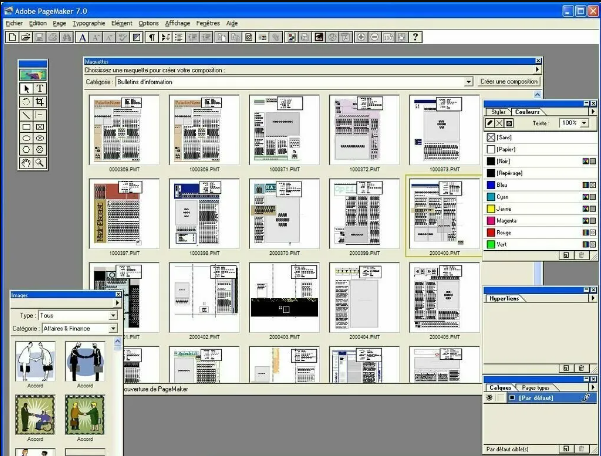The width and height of the screenshot is (601, 456).
Task: Select the Polygon Frame tool
Action: coord(39,150)
